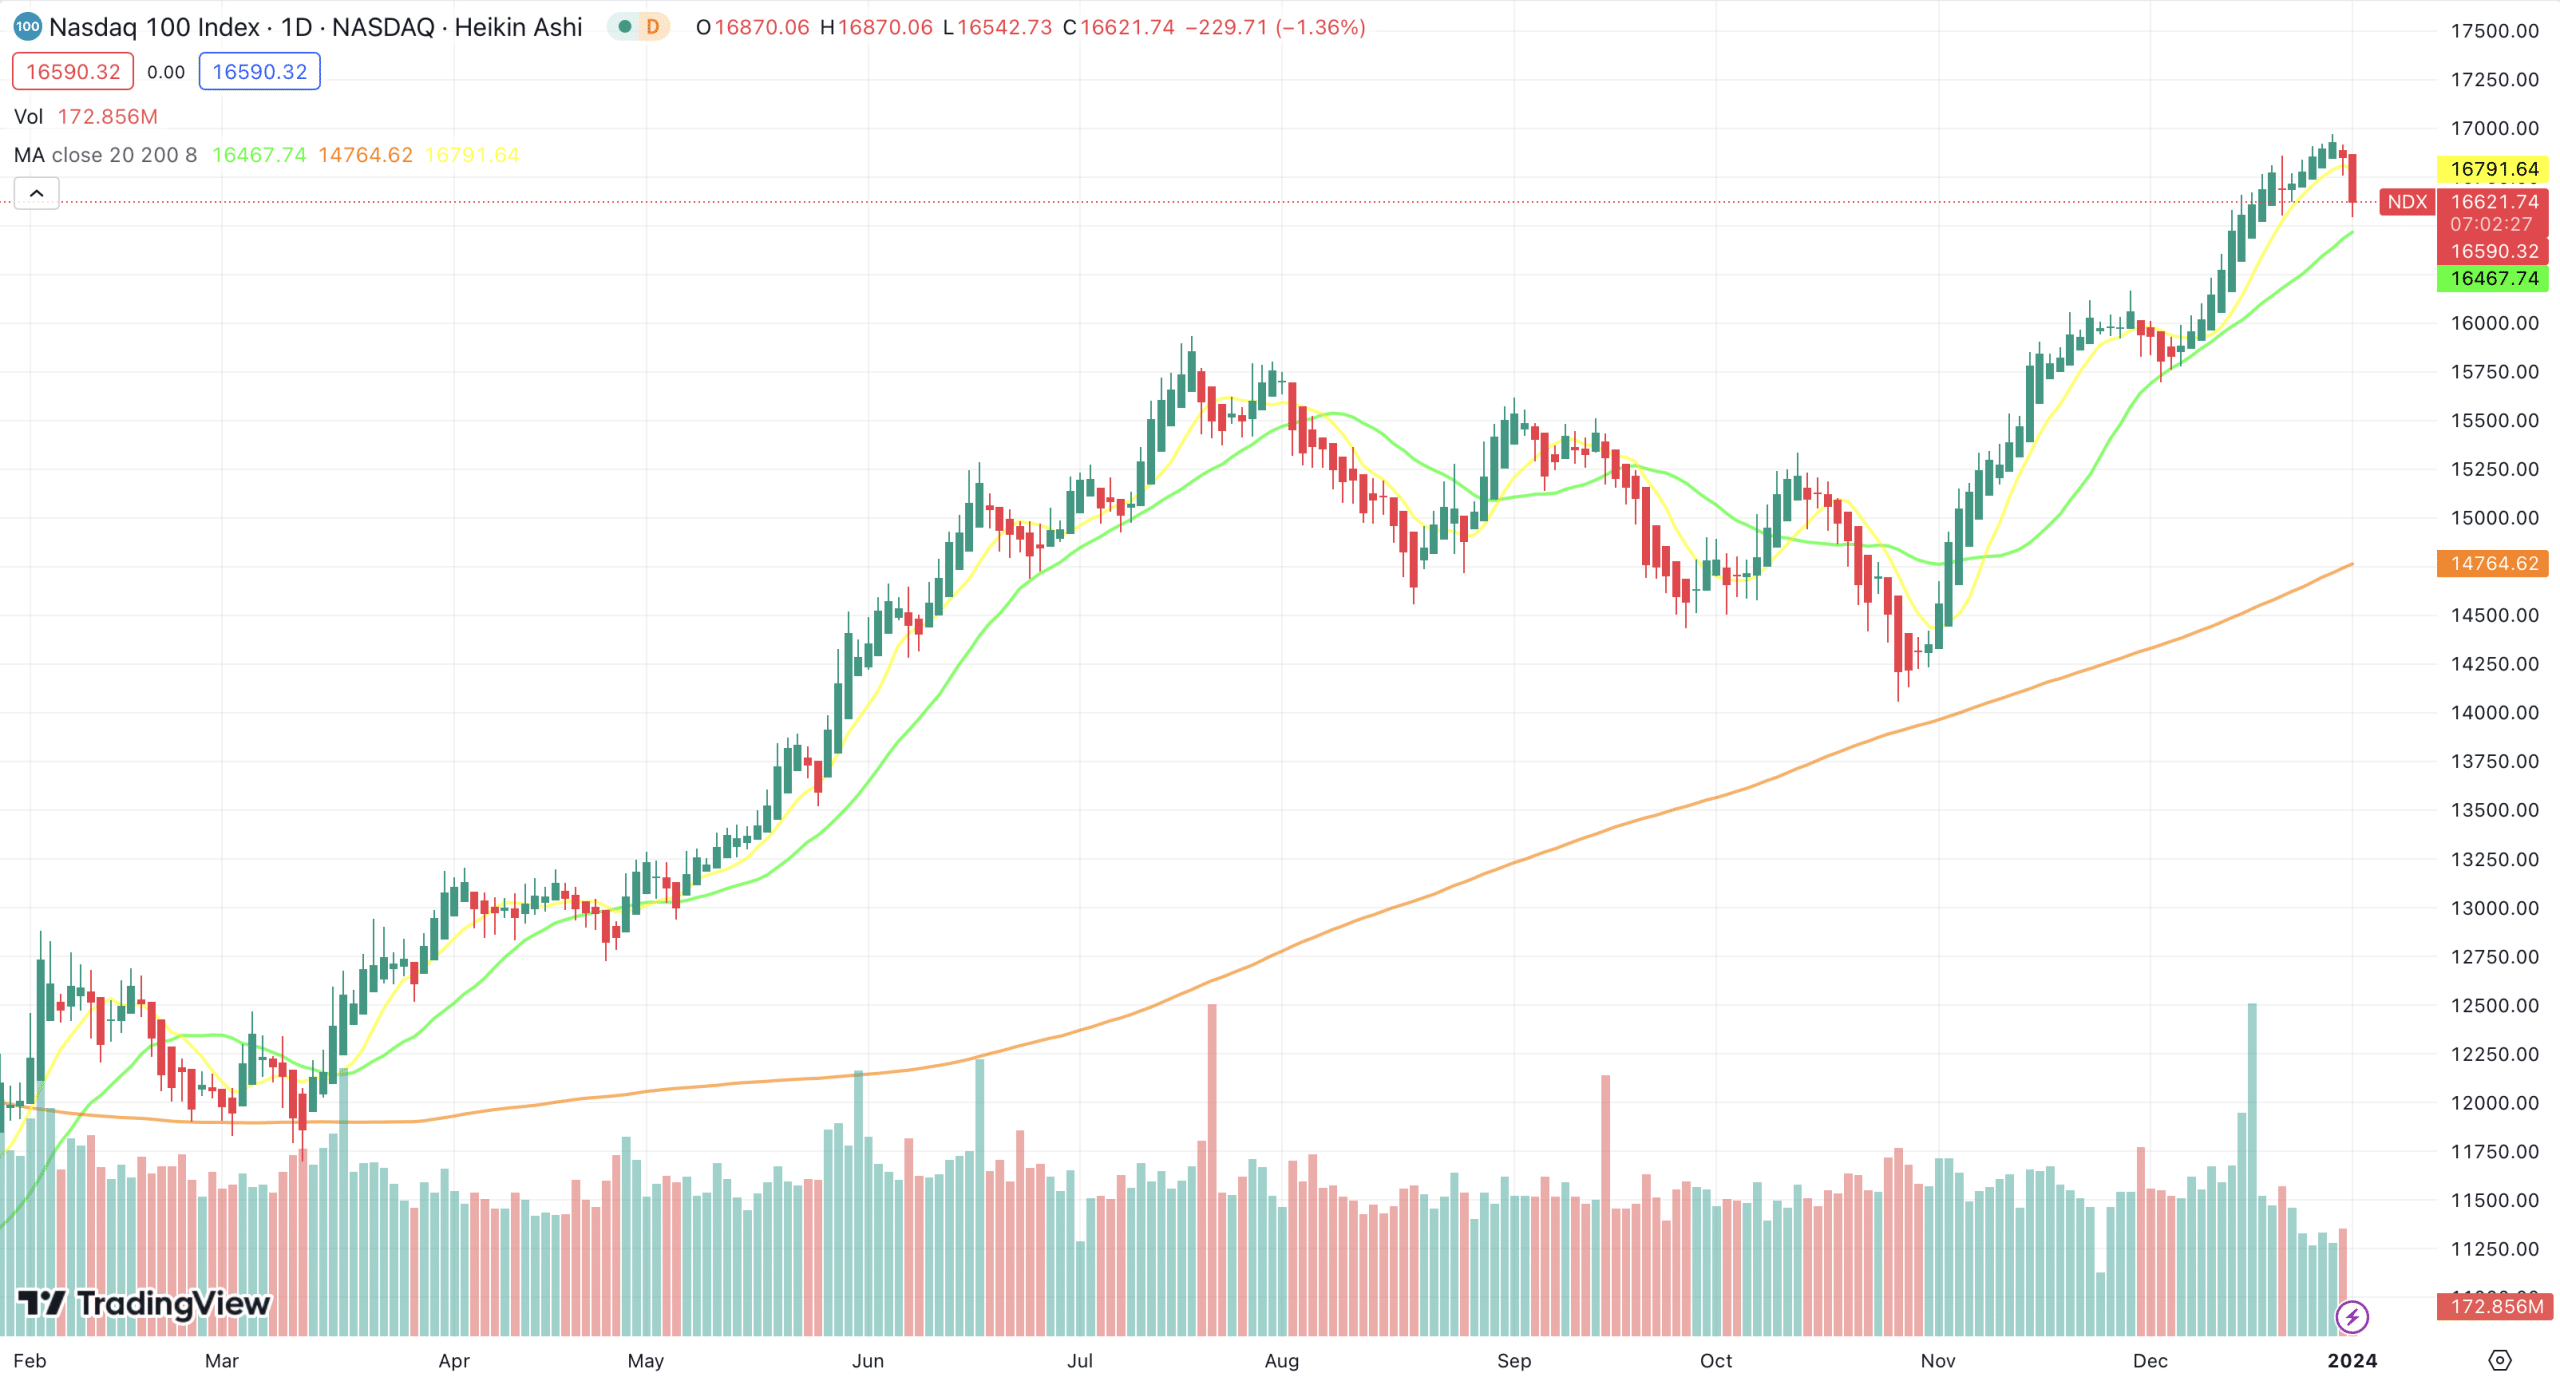Click the purple lightning flash icon
The image size is (2560, 1377).
click(2352, 1316)
